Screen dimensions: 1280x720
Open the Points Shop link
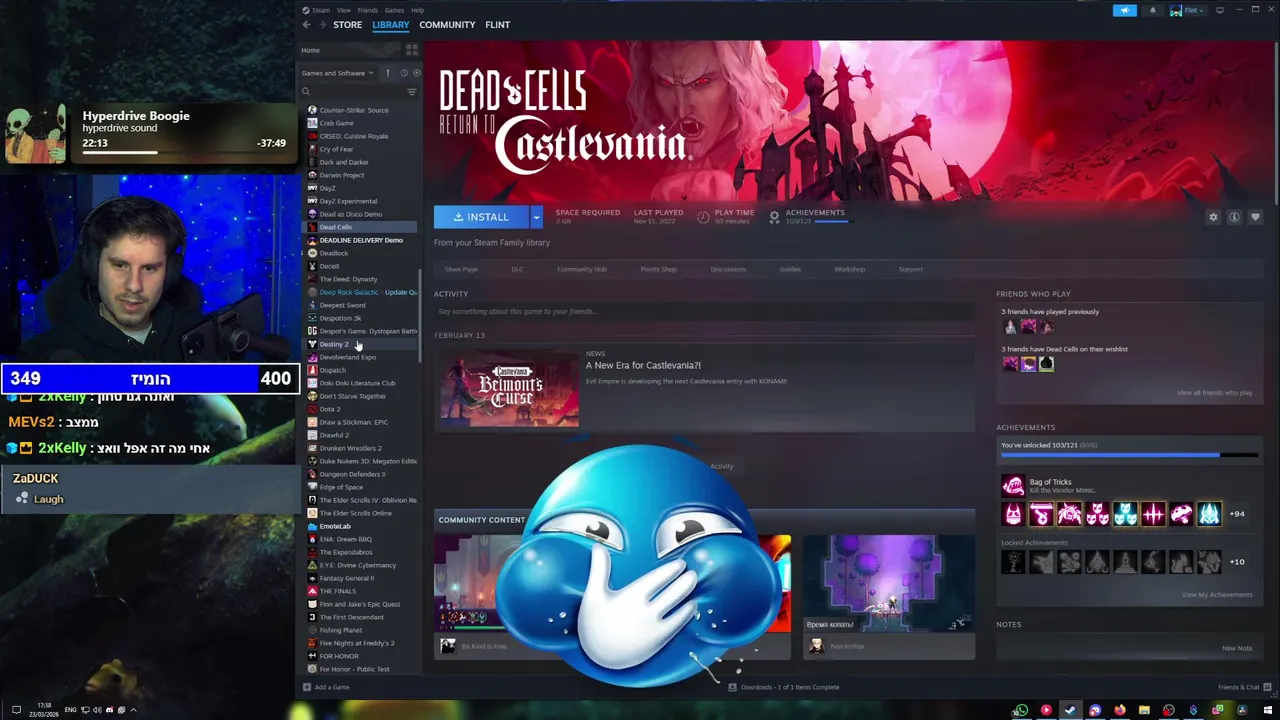pyautogui.click(x=658, y=269)
